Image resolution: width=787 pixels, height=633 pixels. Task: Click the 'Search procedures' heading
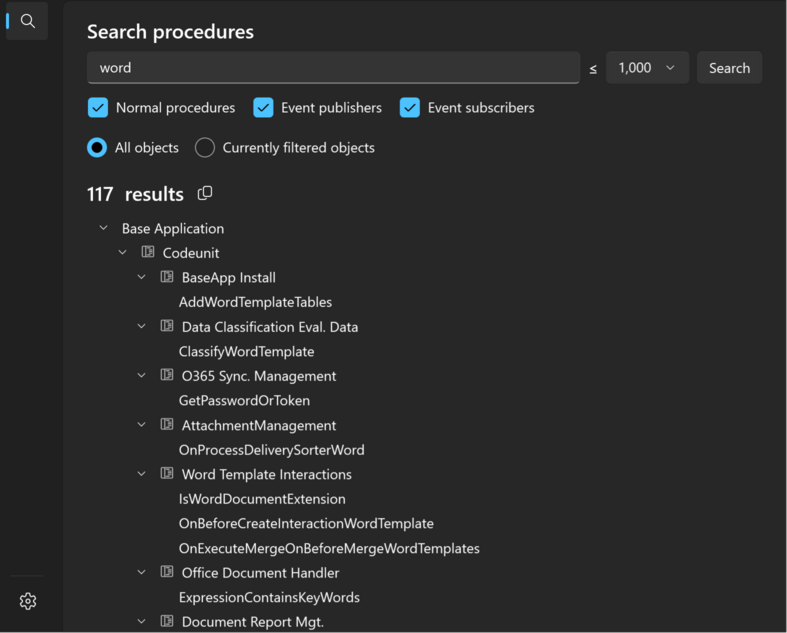point(171,32)
